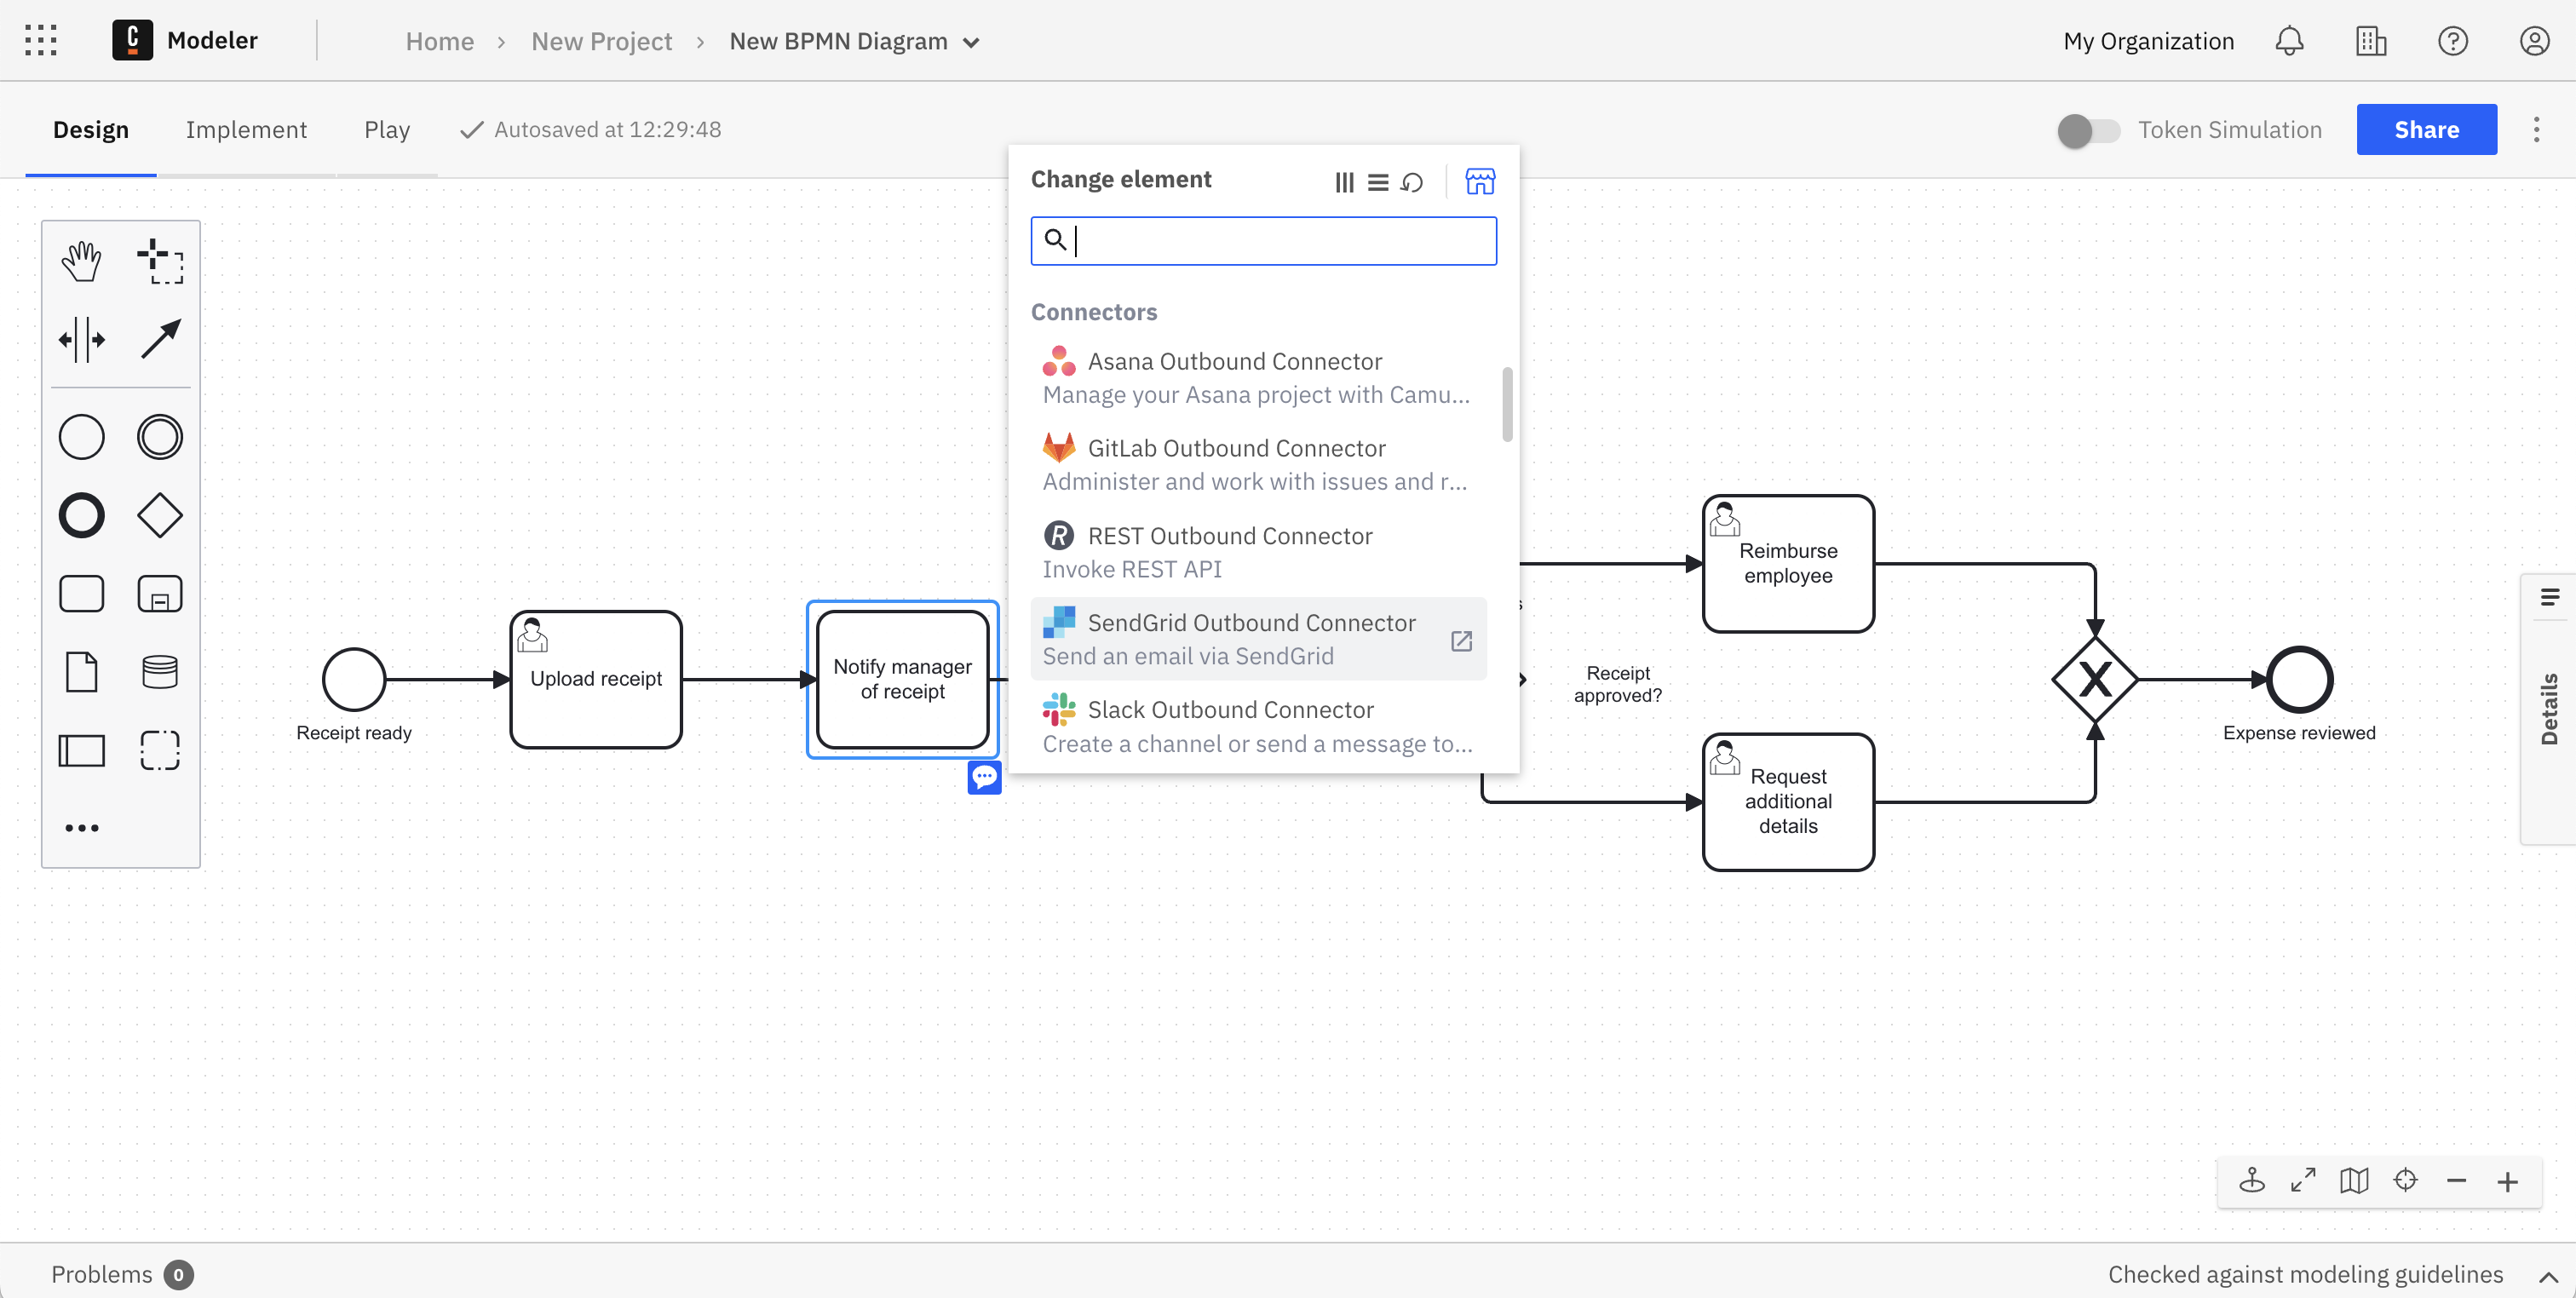This screenshot has height=1298, width=2576.
Task: Expand the New BPMN Diagram dropdown
Action: click(970, 42)
